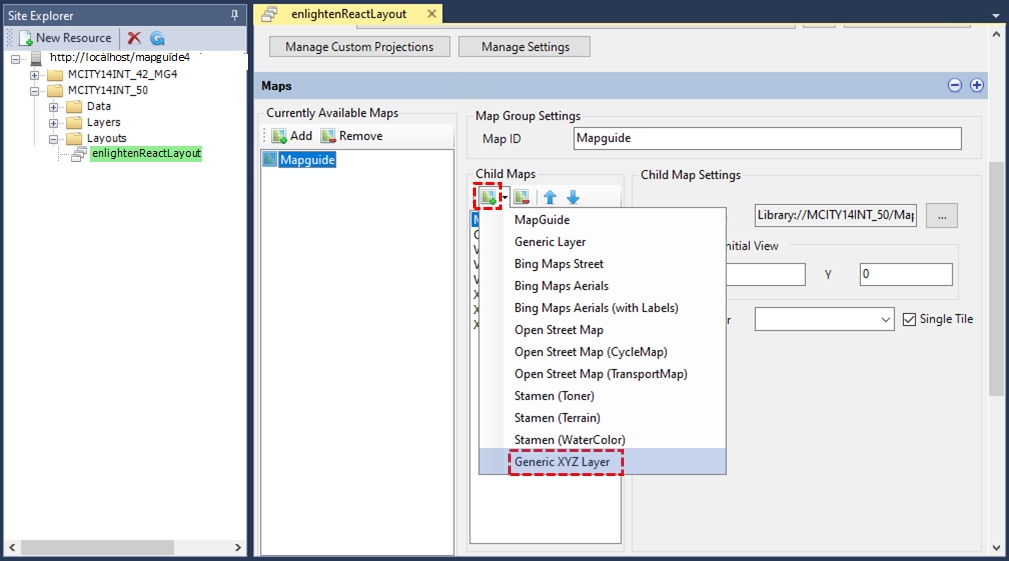Click the add child map icon
Viewport: 1009px width, 561px height.
(x=487, y=197)
